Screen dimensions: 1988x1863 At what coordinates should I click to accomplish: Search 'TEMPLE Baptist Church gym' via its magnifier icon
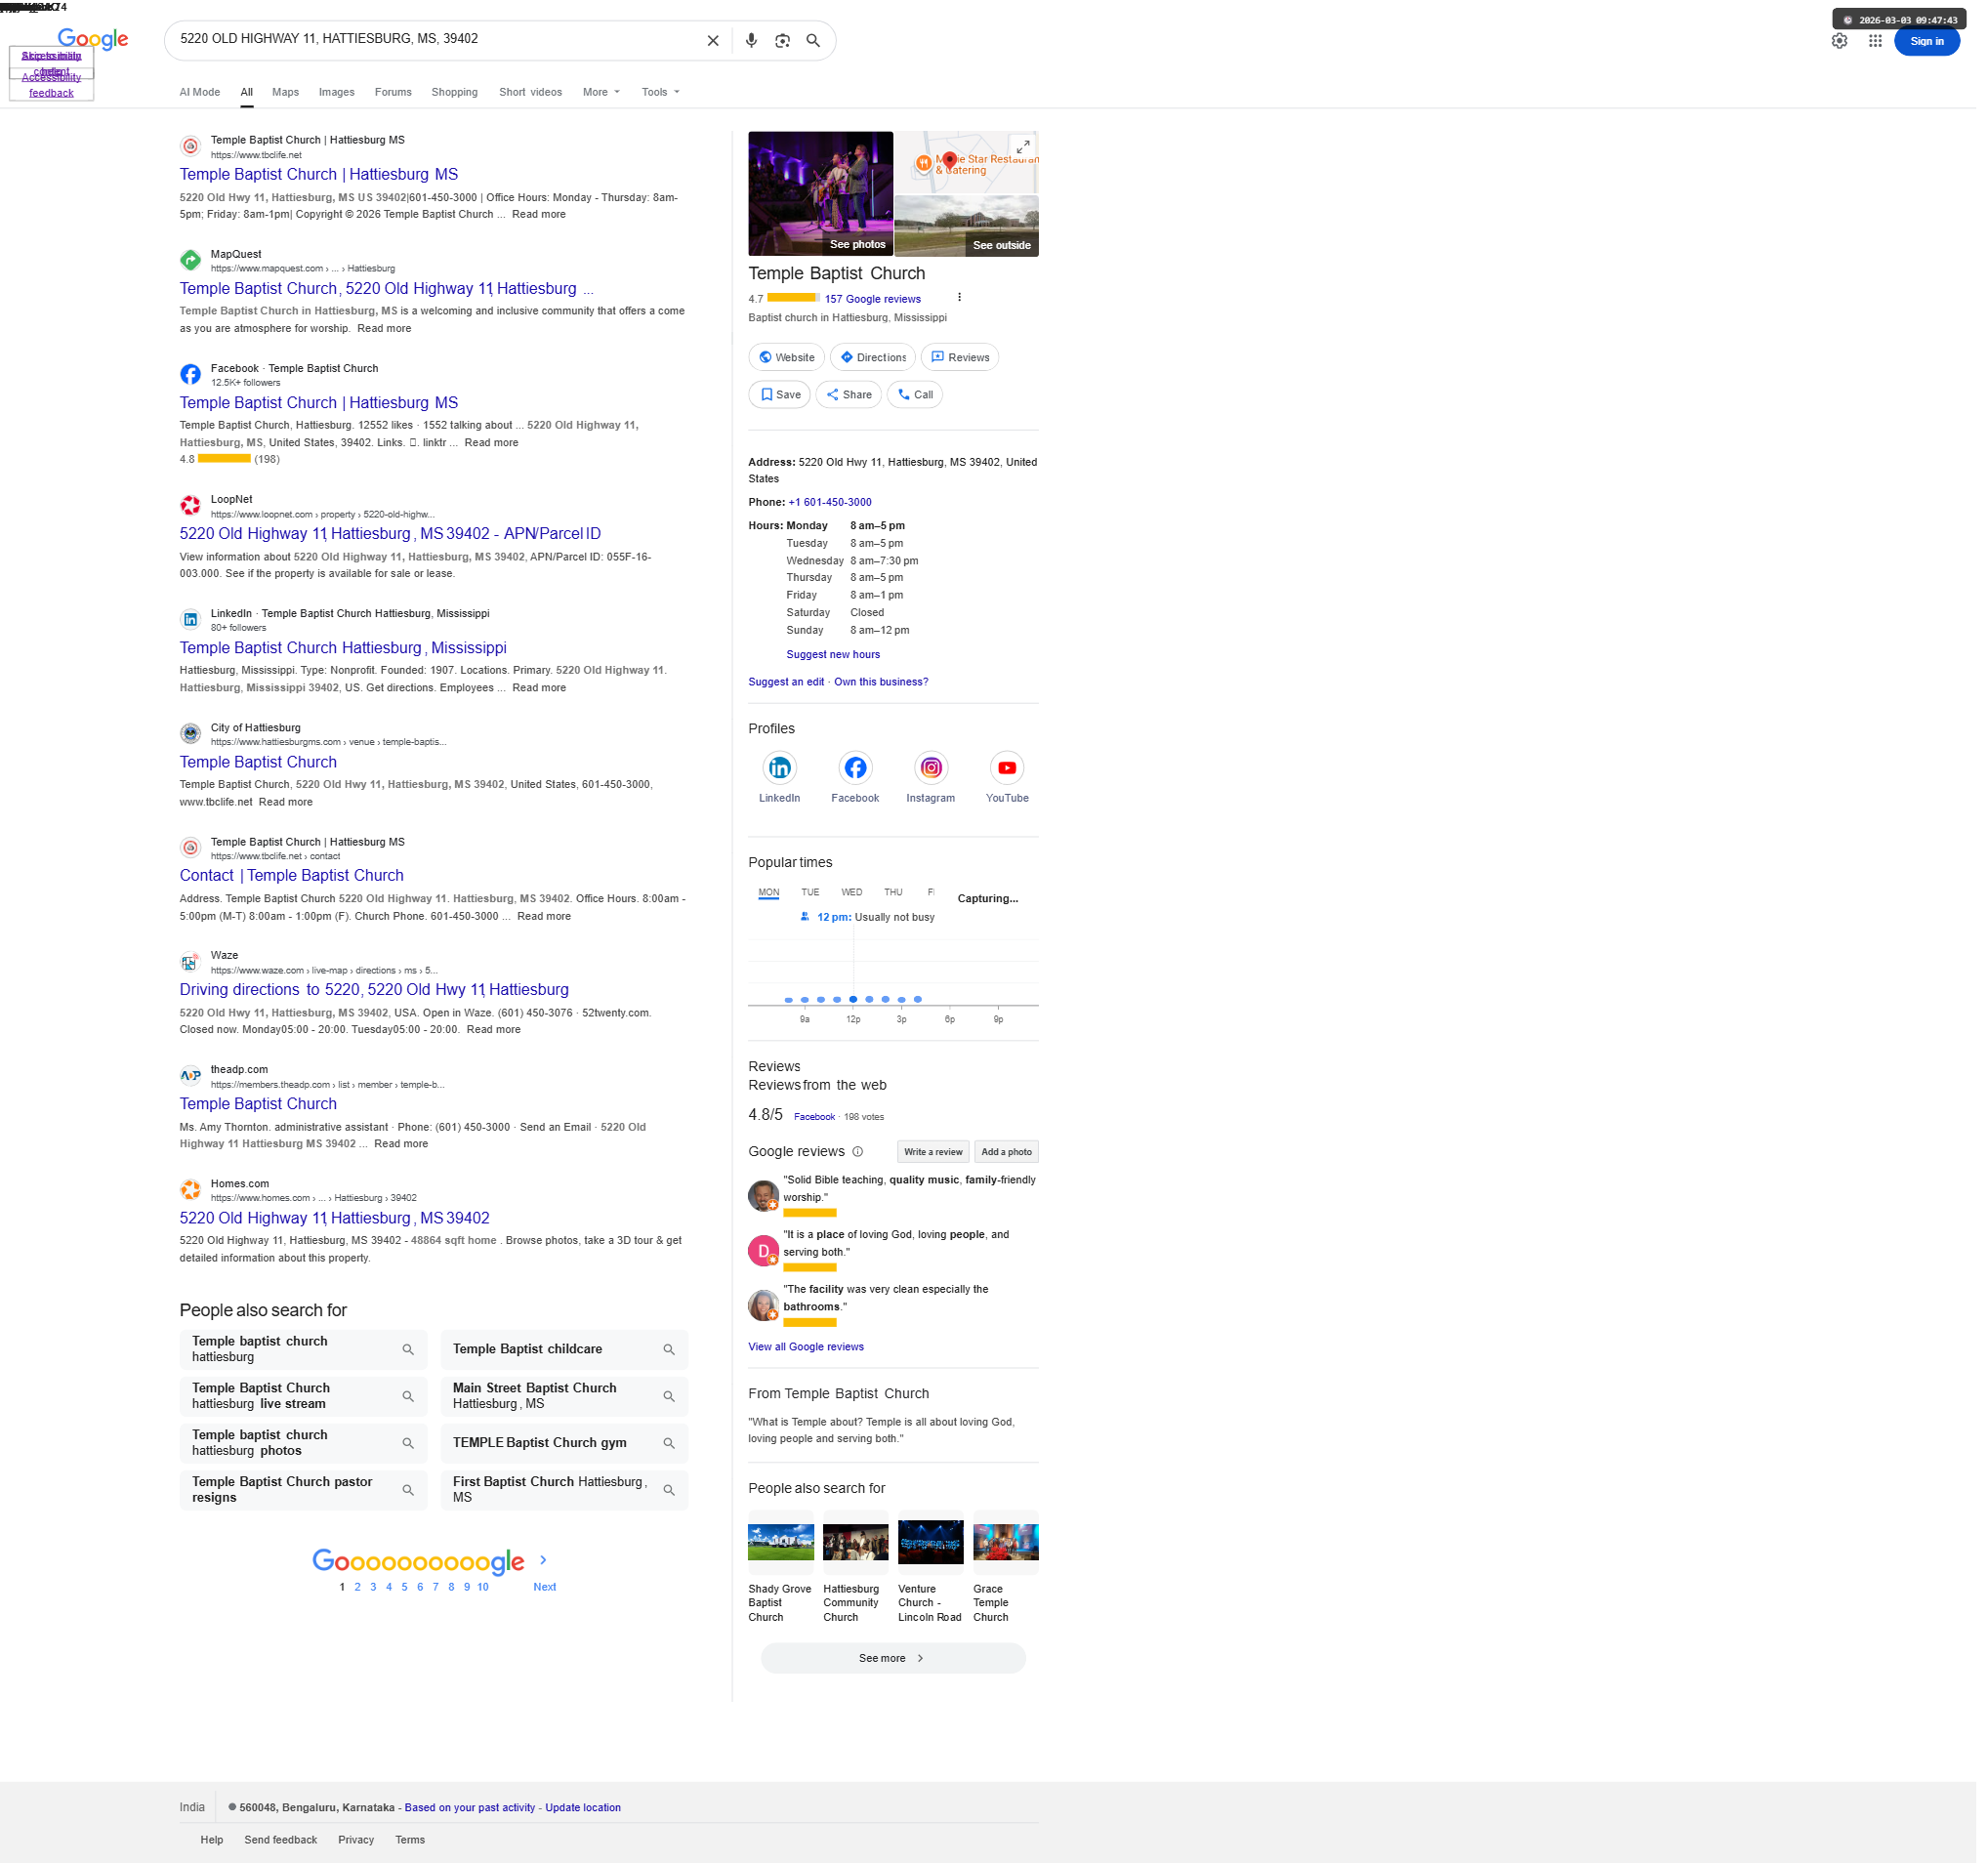point(673,1451)
